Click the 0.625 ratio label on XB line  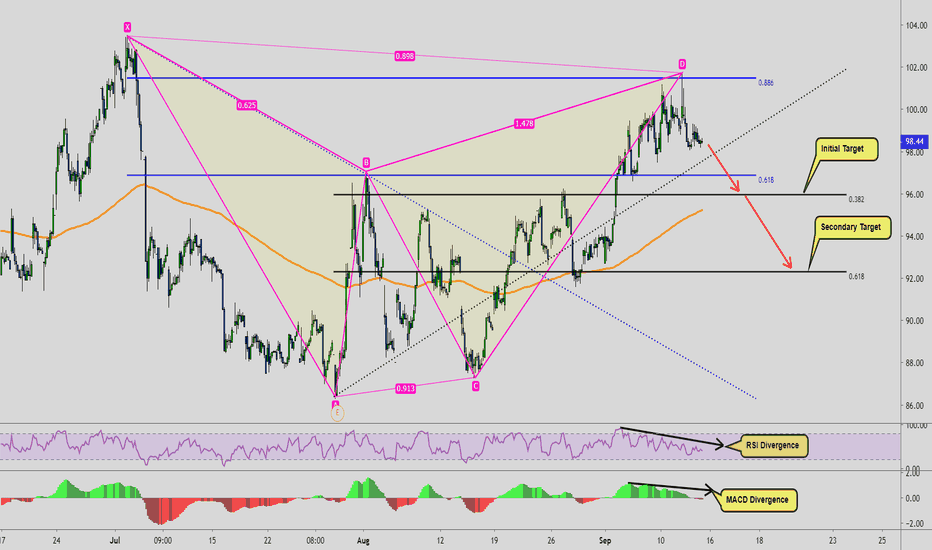coord(247,105)
